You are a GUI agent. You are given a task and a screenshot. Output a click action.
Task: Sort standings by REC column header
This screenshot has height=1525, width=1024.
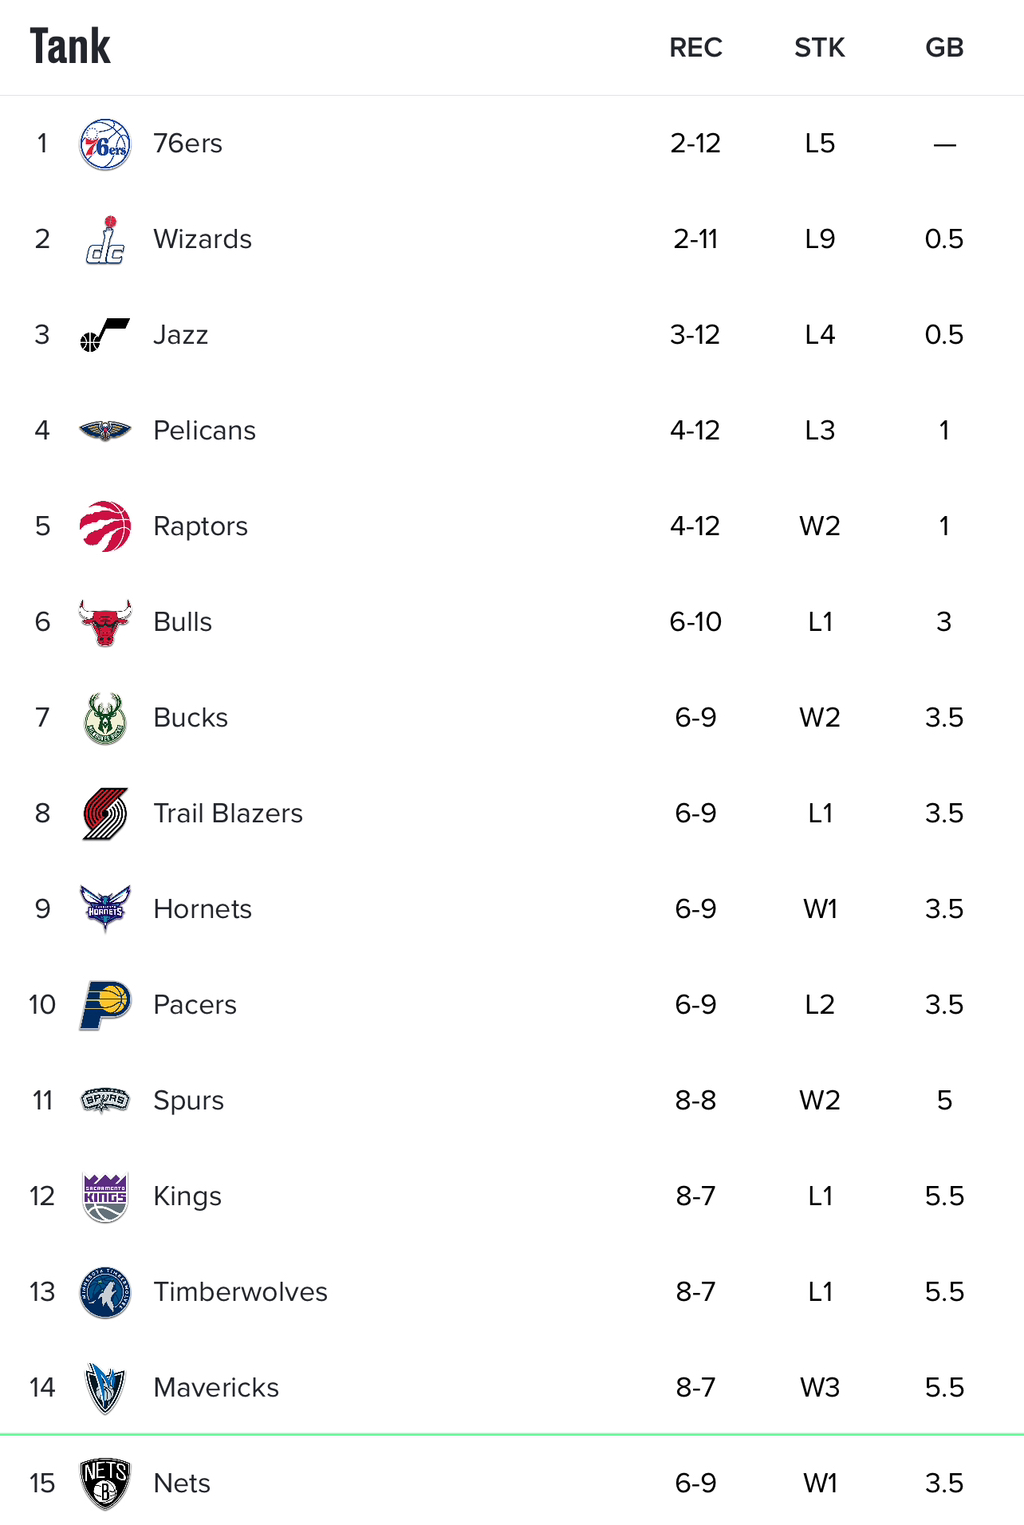pyautogui.click(x=696, y=48)
